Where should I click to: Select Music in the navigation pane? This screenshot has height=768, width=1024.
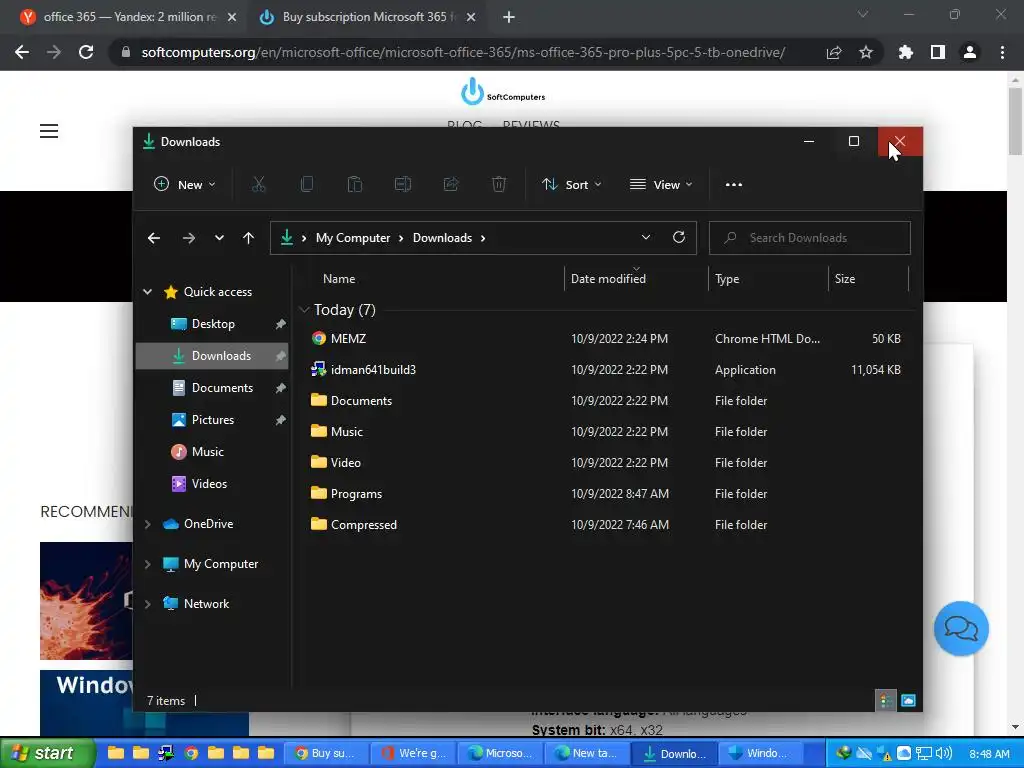(x=208, y=452)
